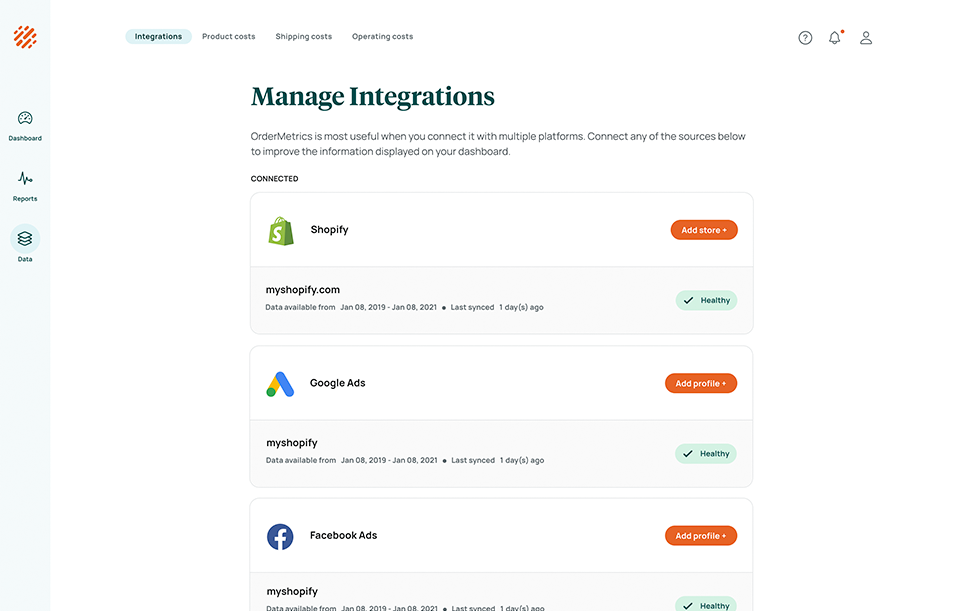Viewport: 953px width, 611px height.
Task: Click the Dashboard label in sidebar
Action: (x=25, y=139)
